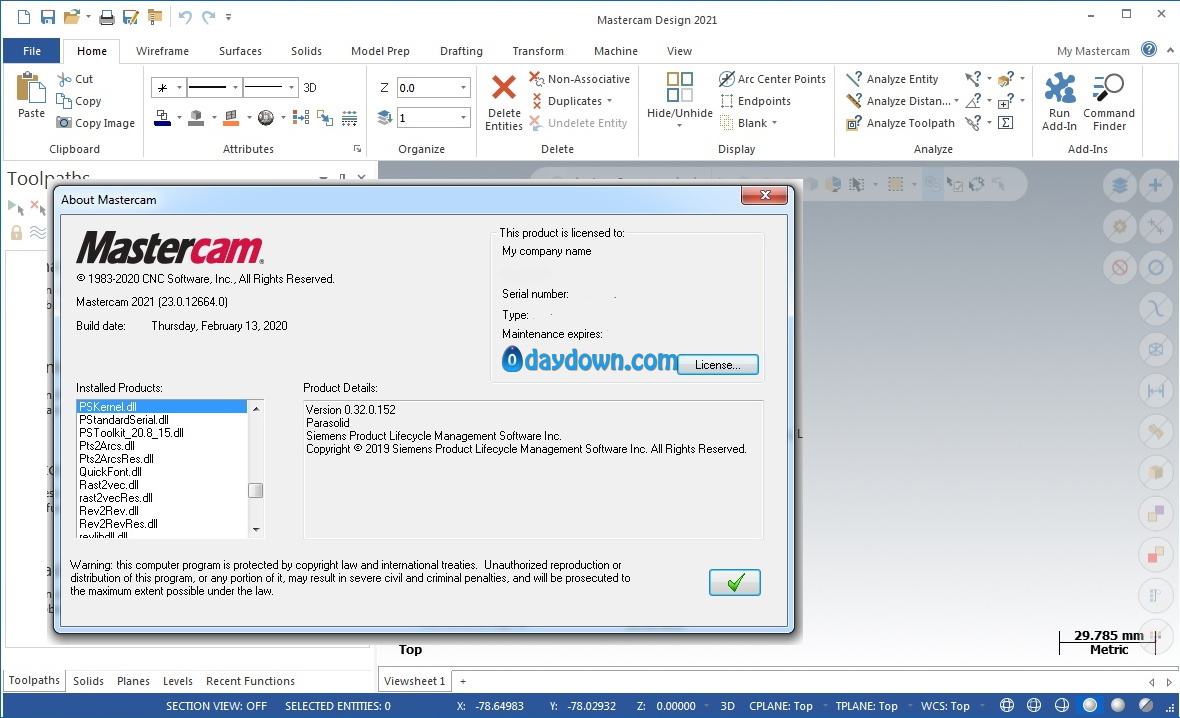The width and height of the screenshot is (1180, 718).
Task: Click the Redo arrow icon
Action: tap(208, 16)
